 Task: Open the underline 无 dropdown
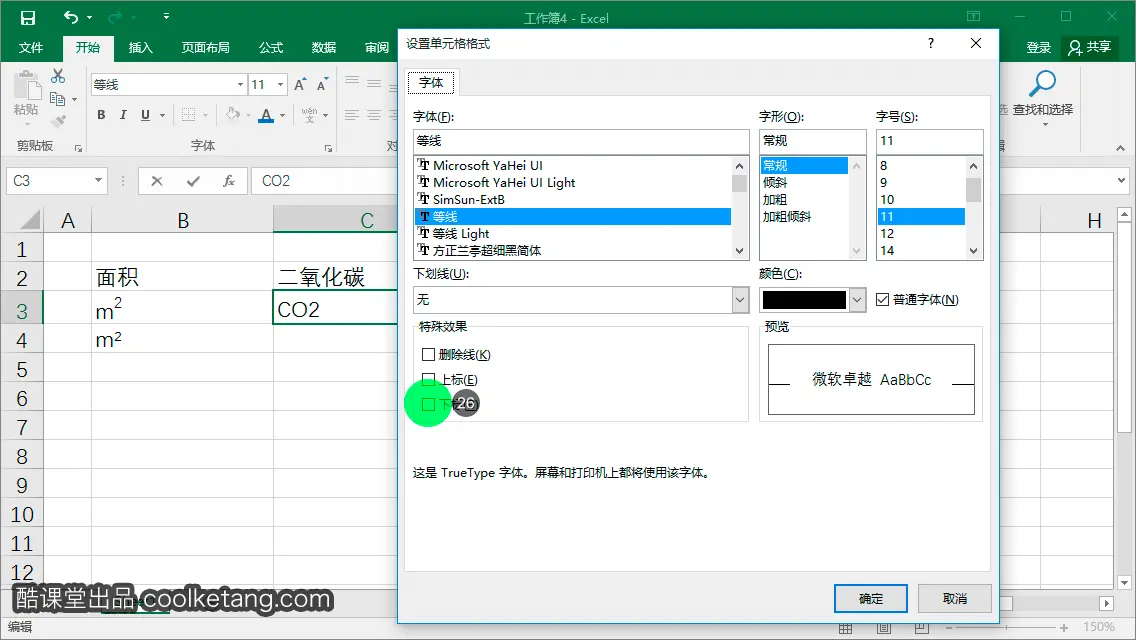point(581,299)
